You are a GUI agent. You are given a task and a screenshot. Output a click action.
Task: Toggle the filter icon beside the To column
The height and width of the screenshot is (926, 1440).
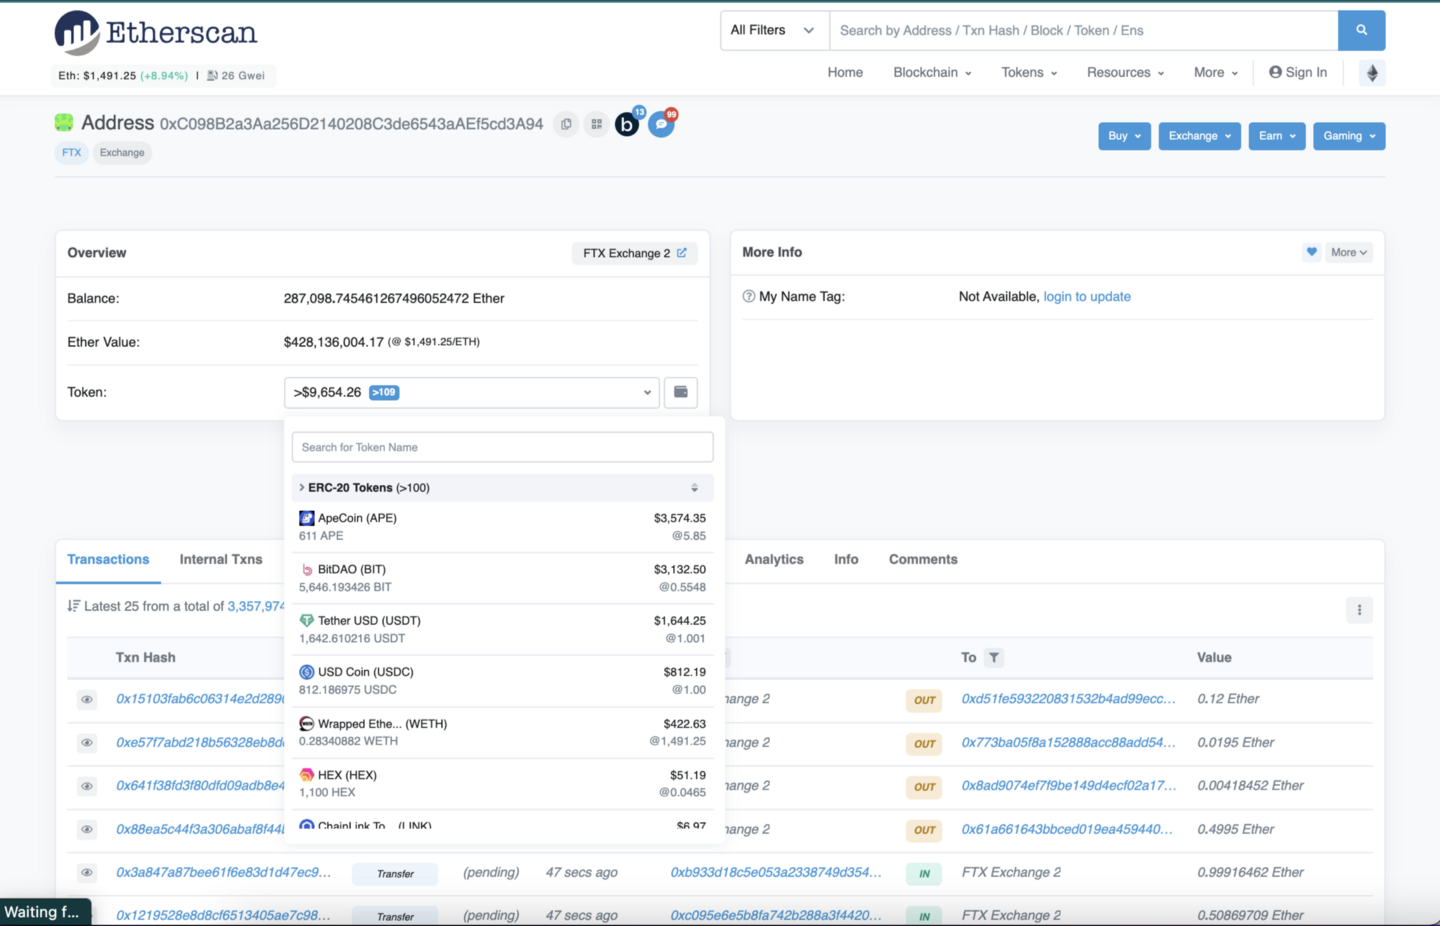click(993, 658)
